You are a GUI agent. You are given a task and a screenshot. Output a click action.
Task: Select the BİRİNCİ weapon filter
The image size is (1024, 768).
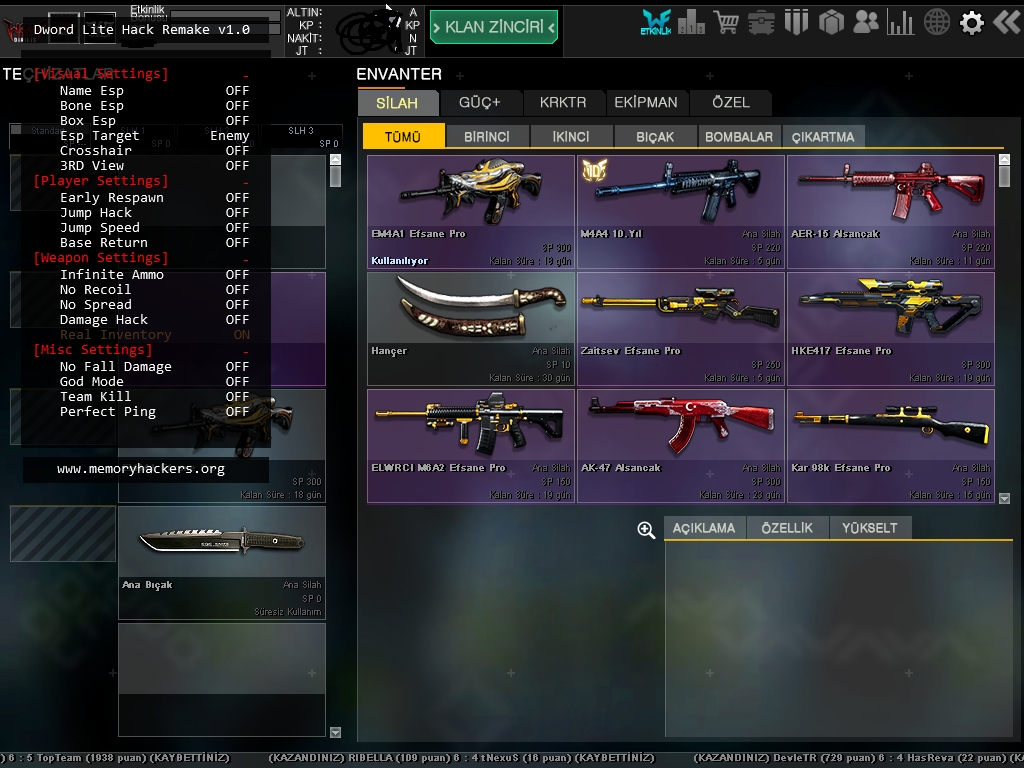click(487, 136)
